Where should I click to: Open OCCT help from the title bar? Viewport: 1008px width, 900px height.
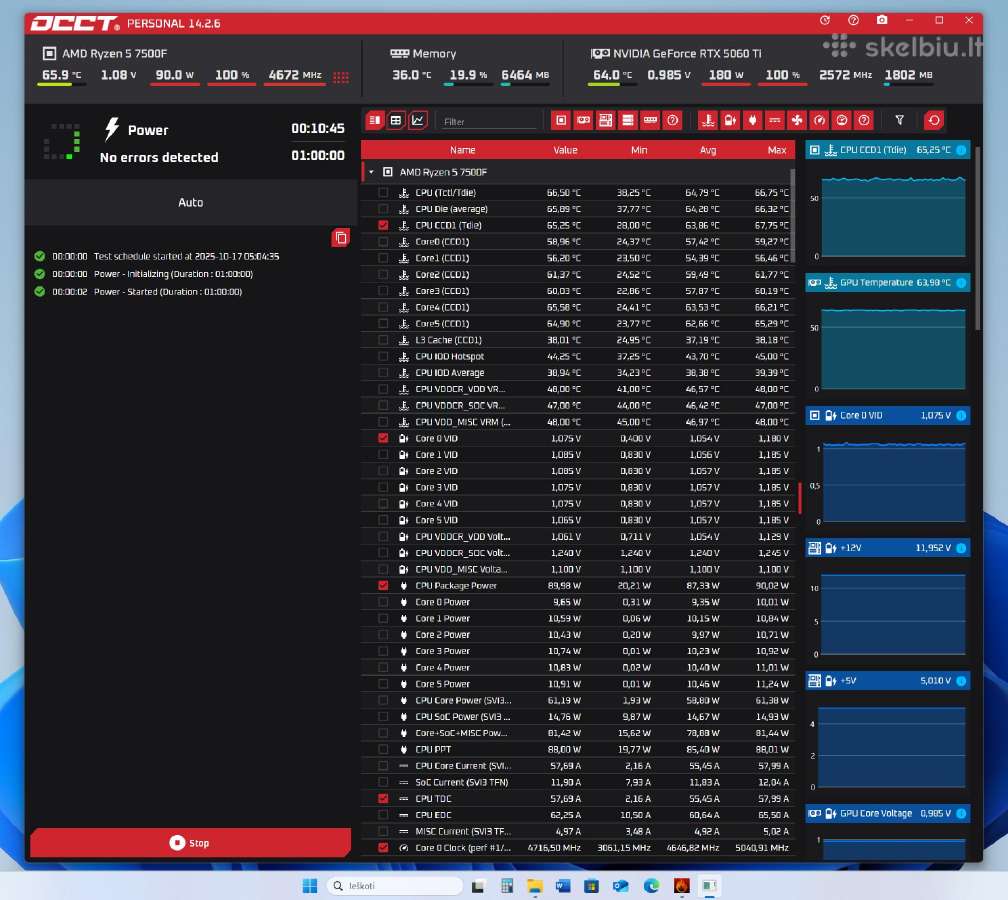coord(853,20)
